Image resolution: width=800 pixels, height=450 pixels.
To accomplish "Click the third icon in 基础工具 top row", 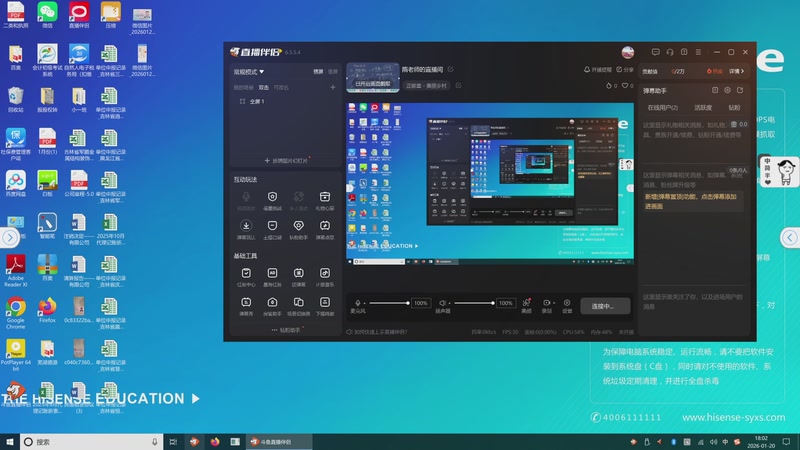I will (x=298, y=273).
